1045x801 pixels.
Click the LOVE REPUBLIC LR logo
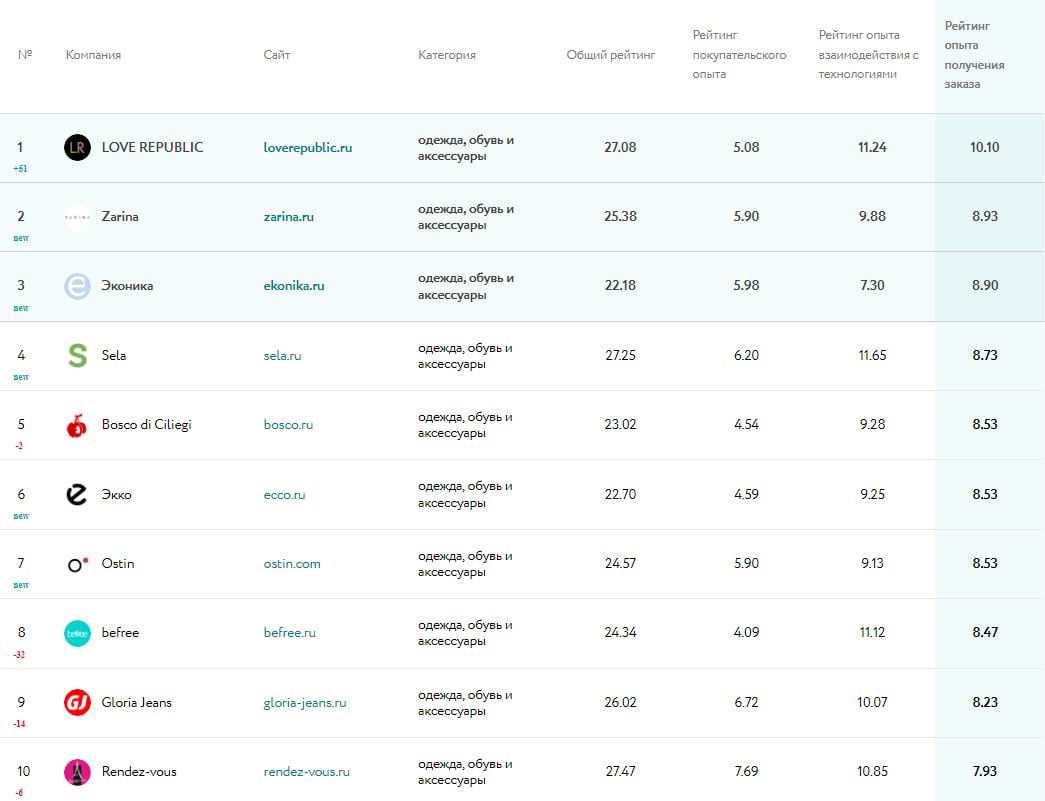coord(77,147)
